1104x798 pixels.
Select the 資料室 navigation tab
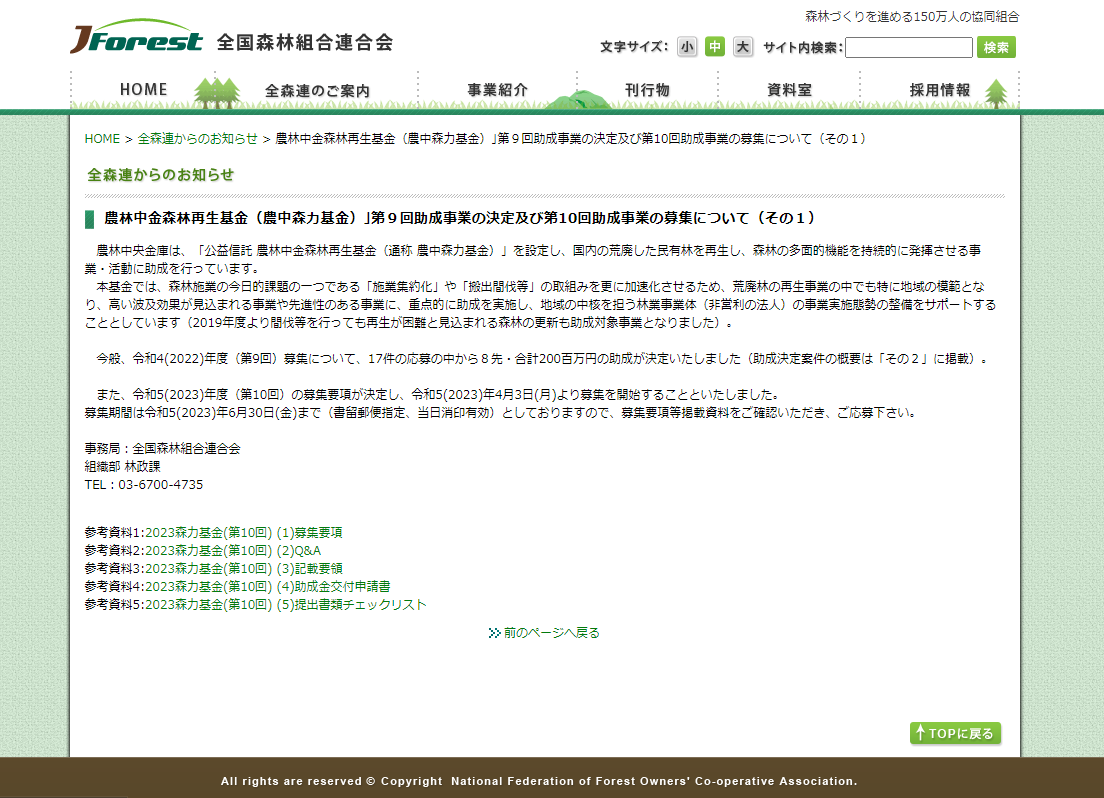point(789,90)
